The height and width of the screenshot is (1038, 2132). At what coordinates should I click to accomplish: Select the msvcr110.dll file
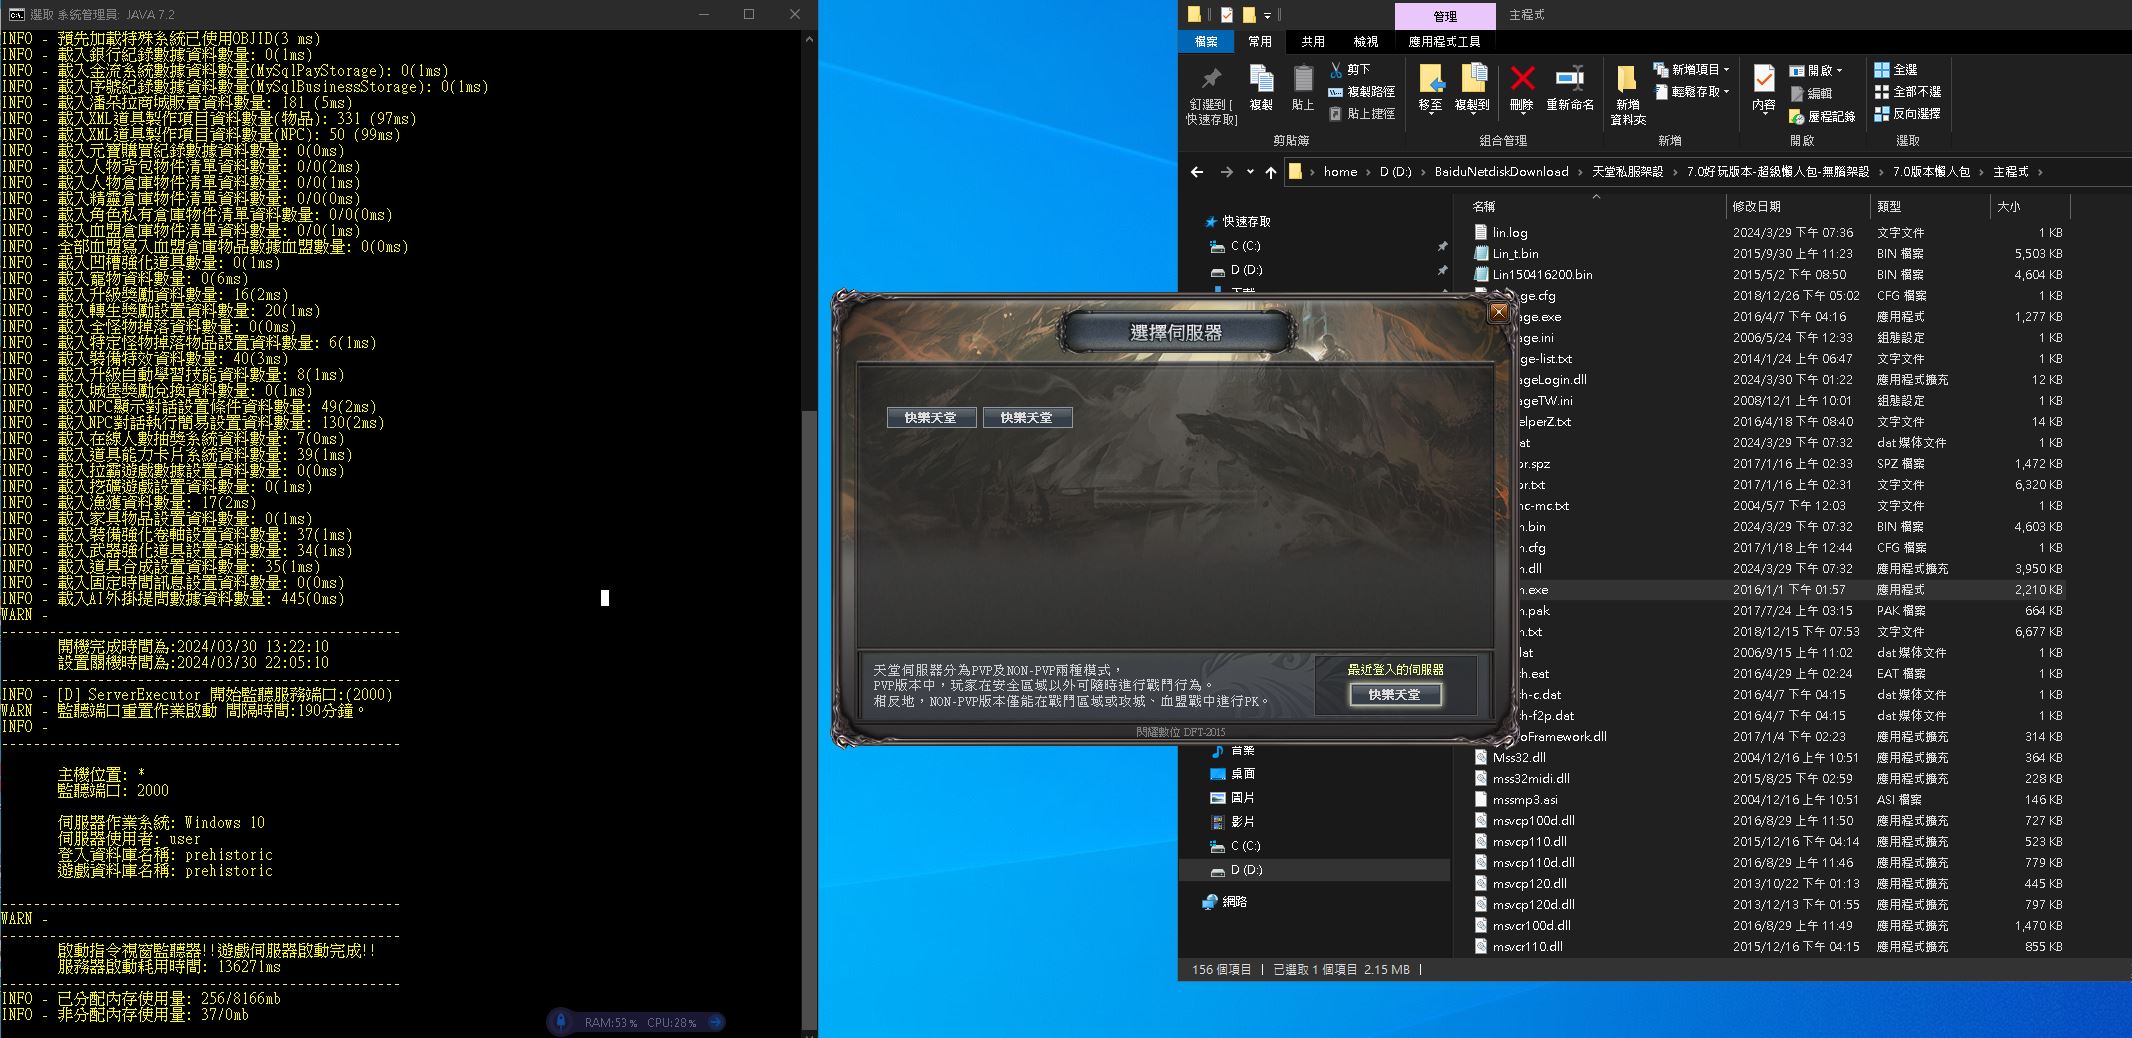(x=1527, y=947)
